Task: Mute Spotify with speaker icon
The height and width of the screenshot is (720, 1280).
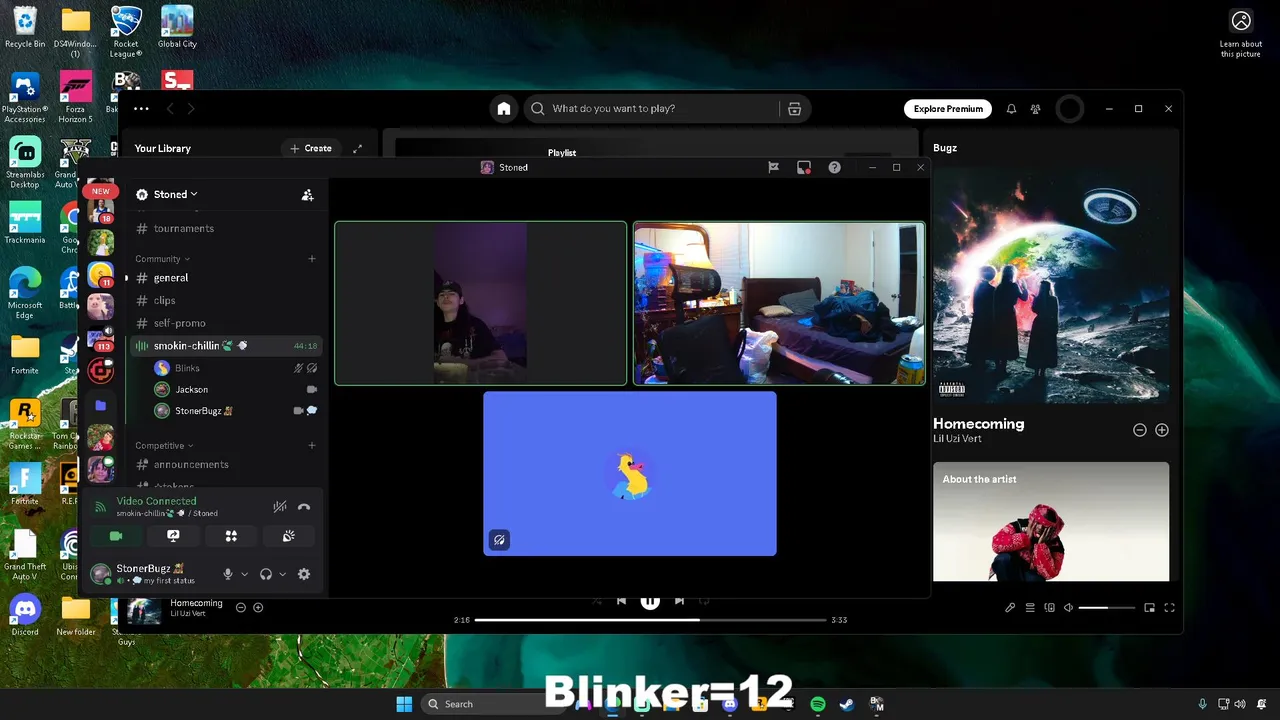Action: pyautogui.click(x=1068, y=608)
